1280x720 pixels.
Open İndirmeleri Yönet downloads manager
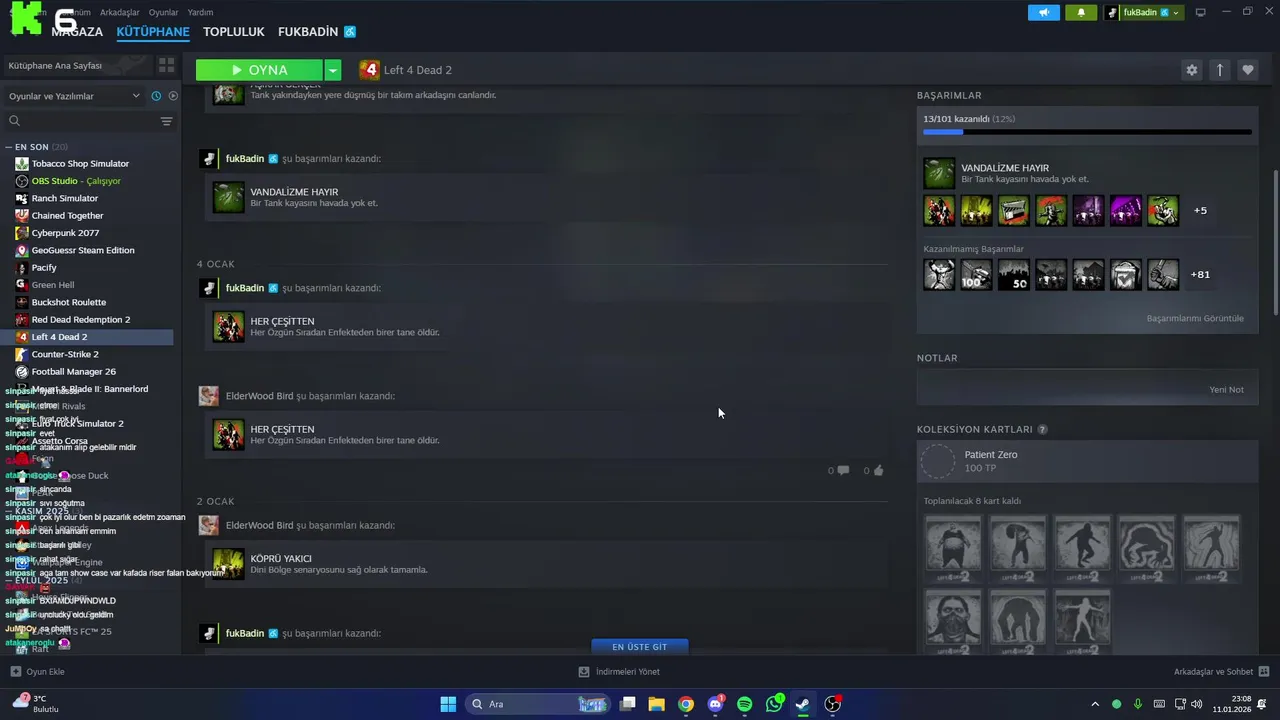(619, 672)
